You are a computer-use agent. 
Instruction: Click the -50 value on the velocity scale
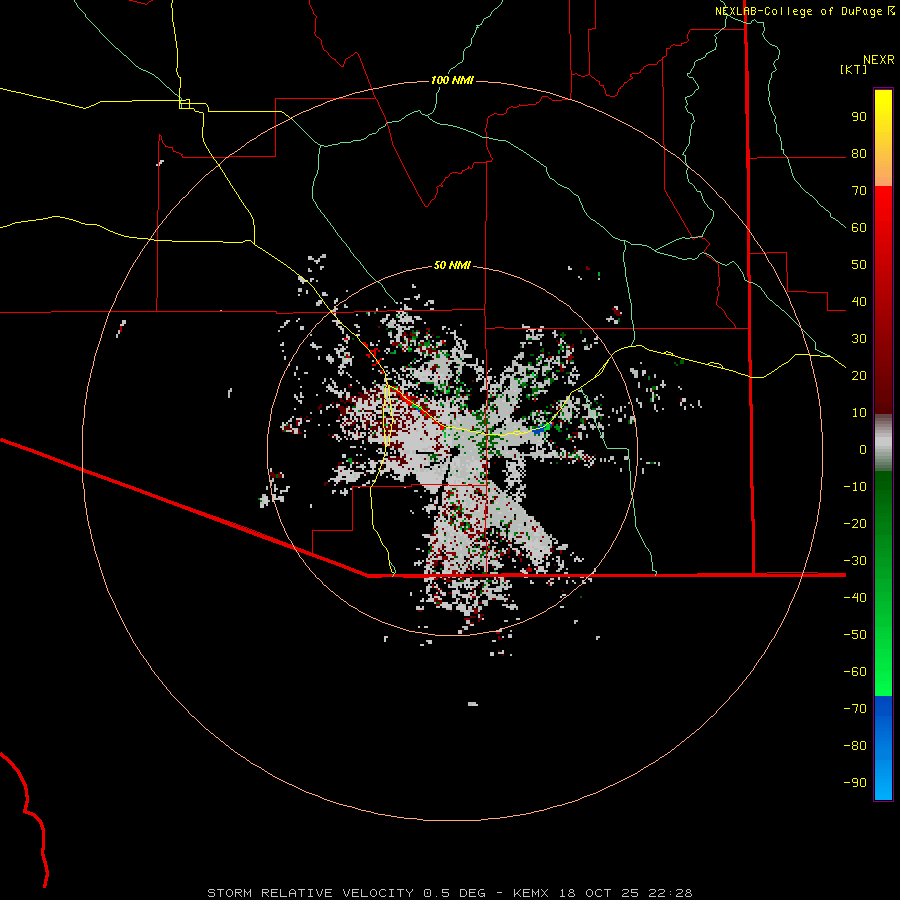[855, 634]
